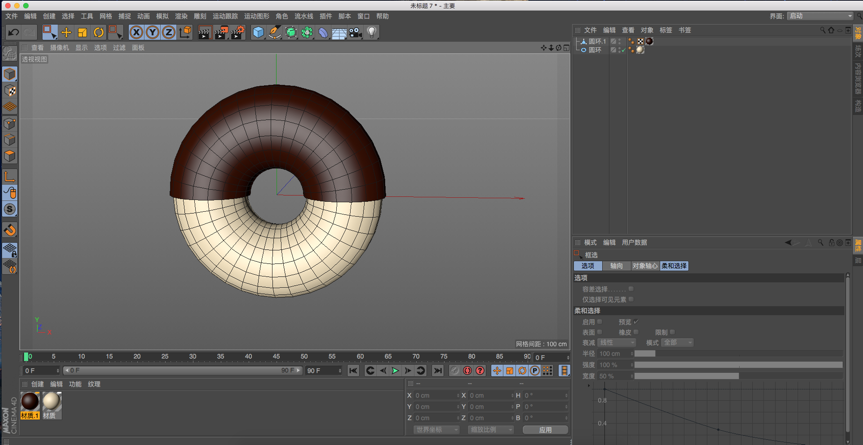Click the 强度 slider bar
Screen dimensions: 863x445
click(x=738, y=365)
